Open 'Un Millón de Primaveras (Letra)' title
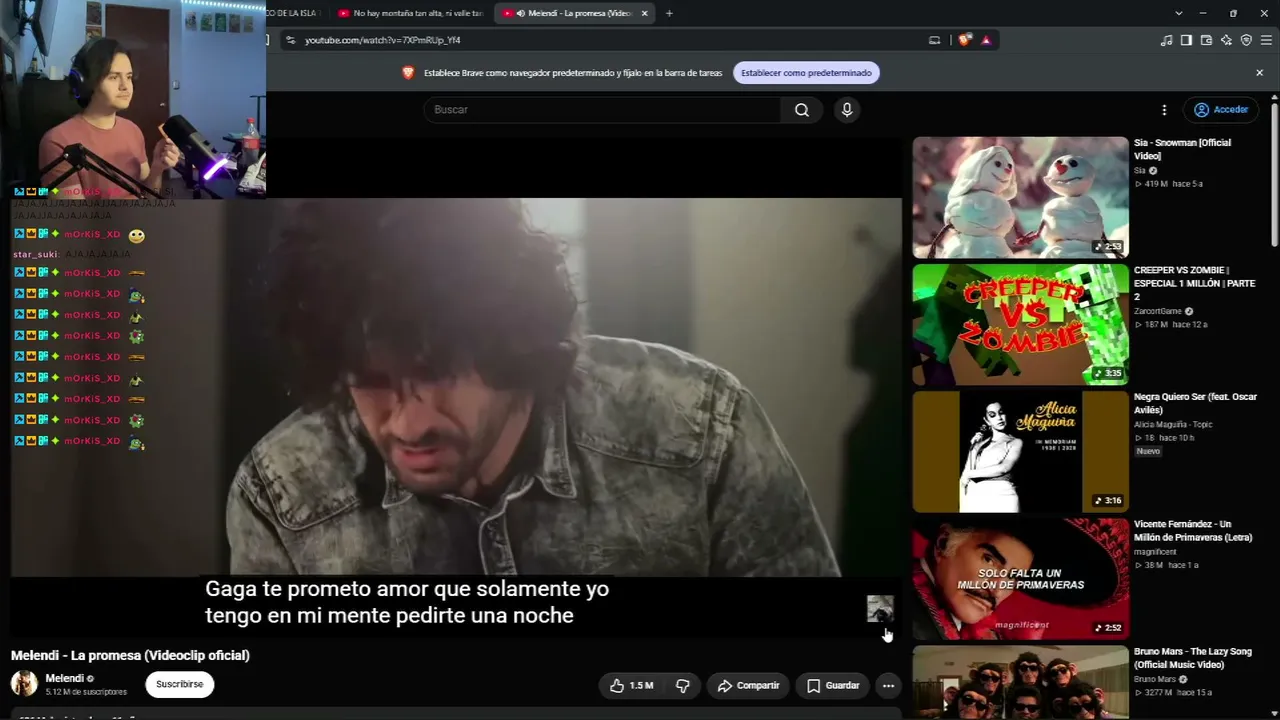Screen dimensions: 1280x720 pyautogui.click(x=1193, y=531)
